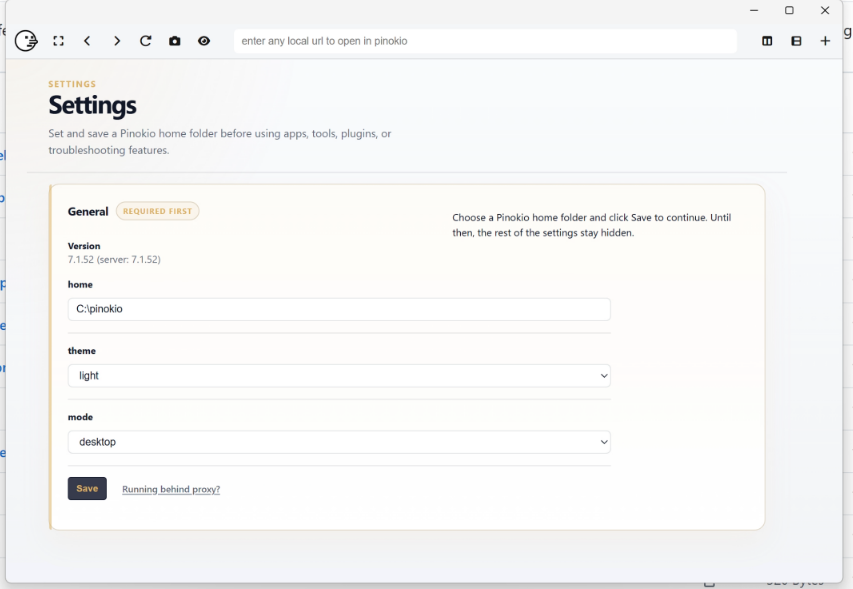This screenshot has height=589, width=853.
Task: Open the theme dropdown set to light
Action: tap(339, 376)
